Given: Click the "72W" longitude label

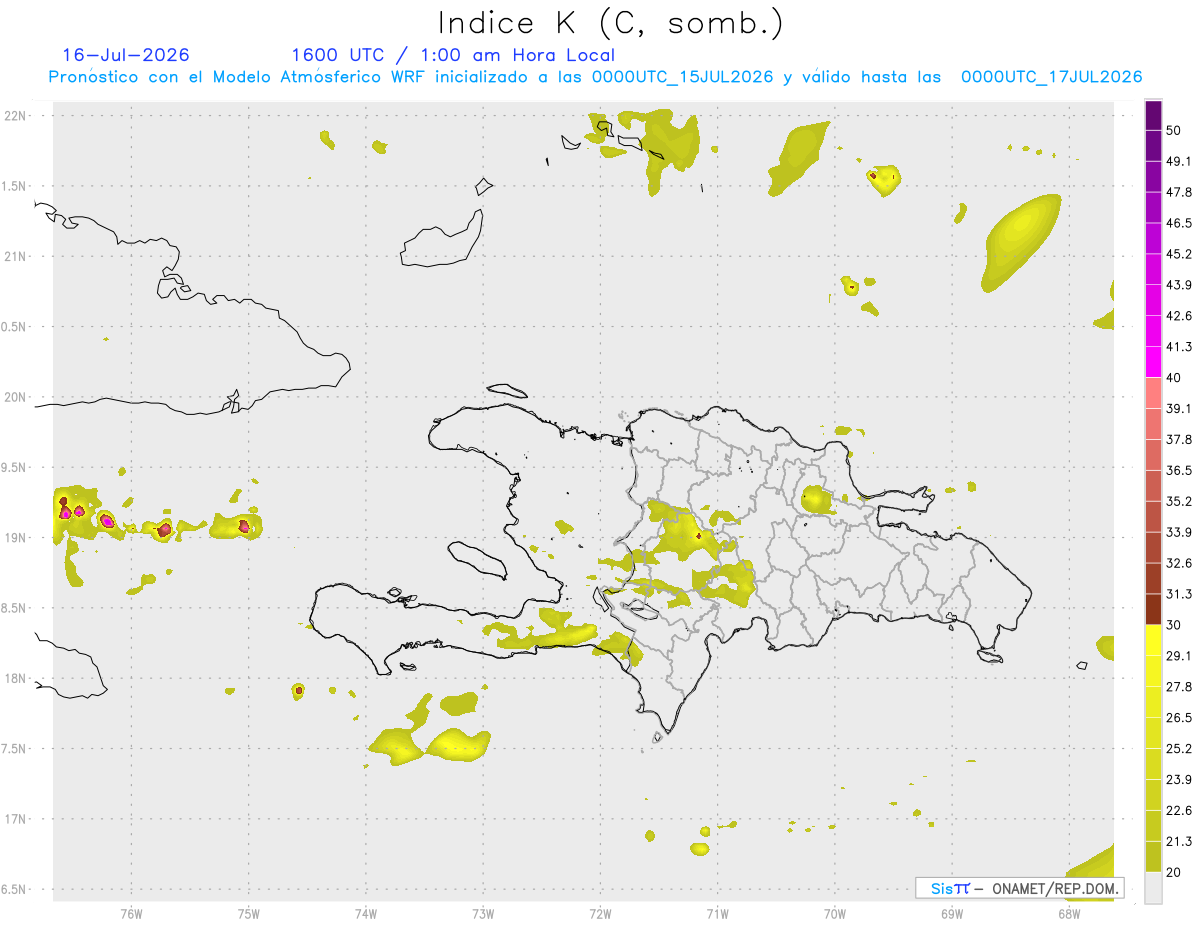Looking at the screenshot, I should tap(600, 913).
